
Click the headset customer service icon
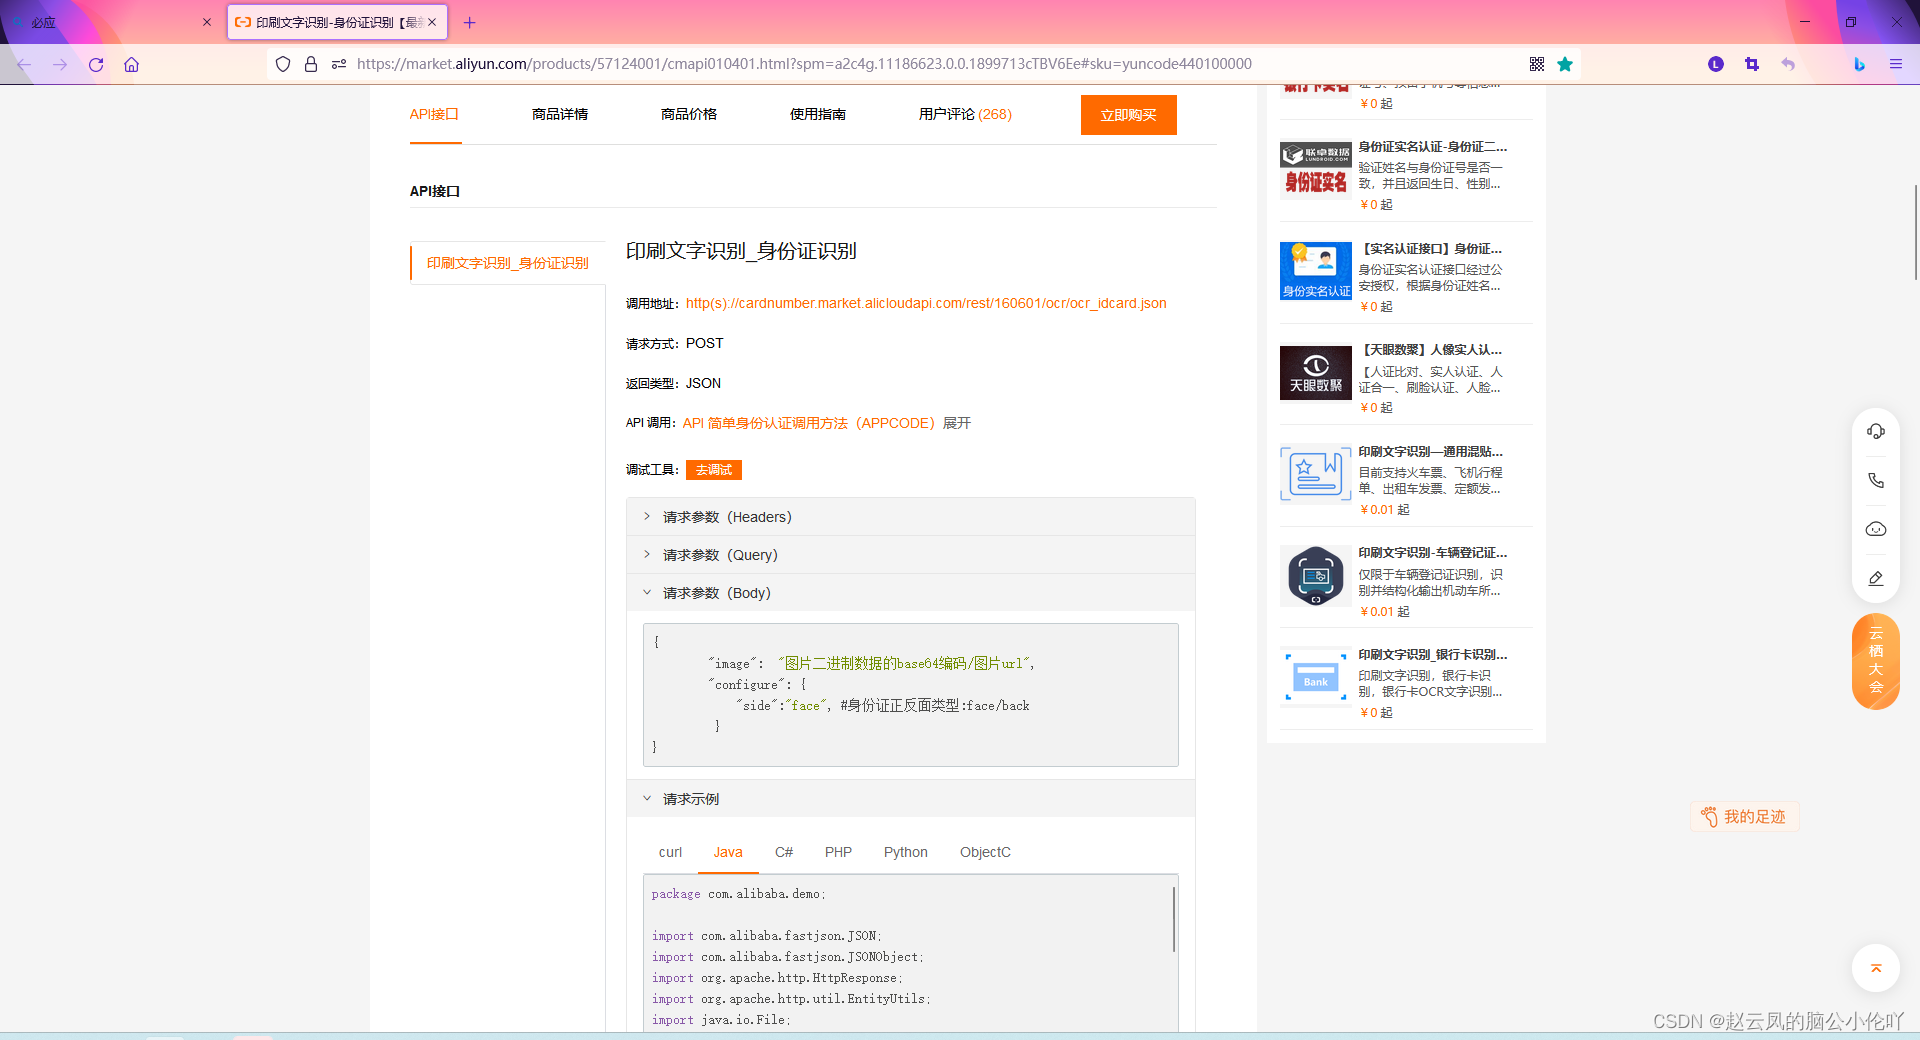1876,431
